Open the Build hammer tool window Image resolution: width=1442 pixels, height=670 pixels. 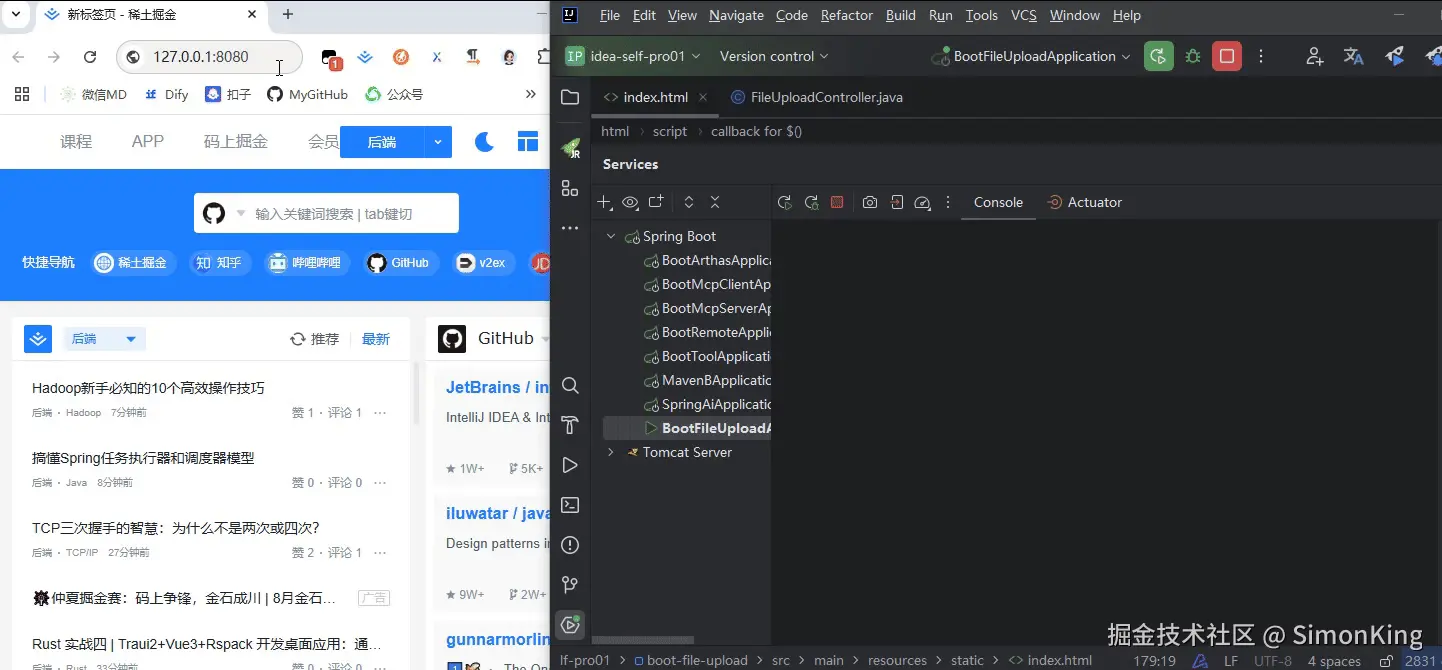(x=570, y=425)
